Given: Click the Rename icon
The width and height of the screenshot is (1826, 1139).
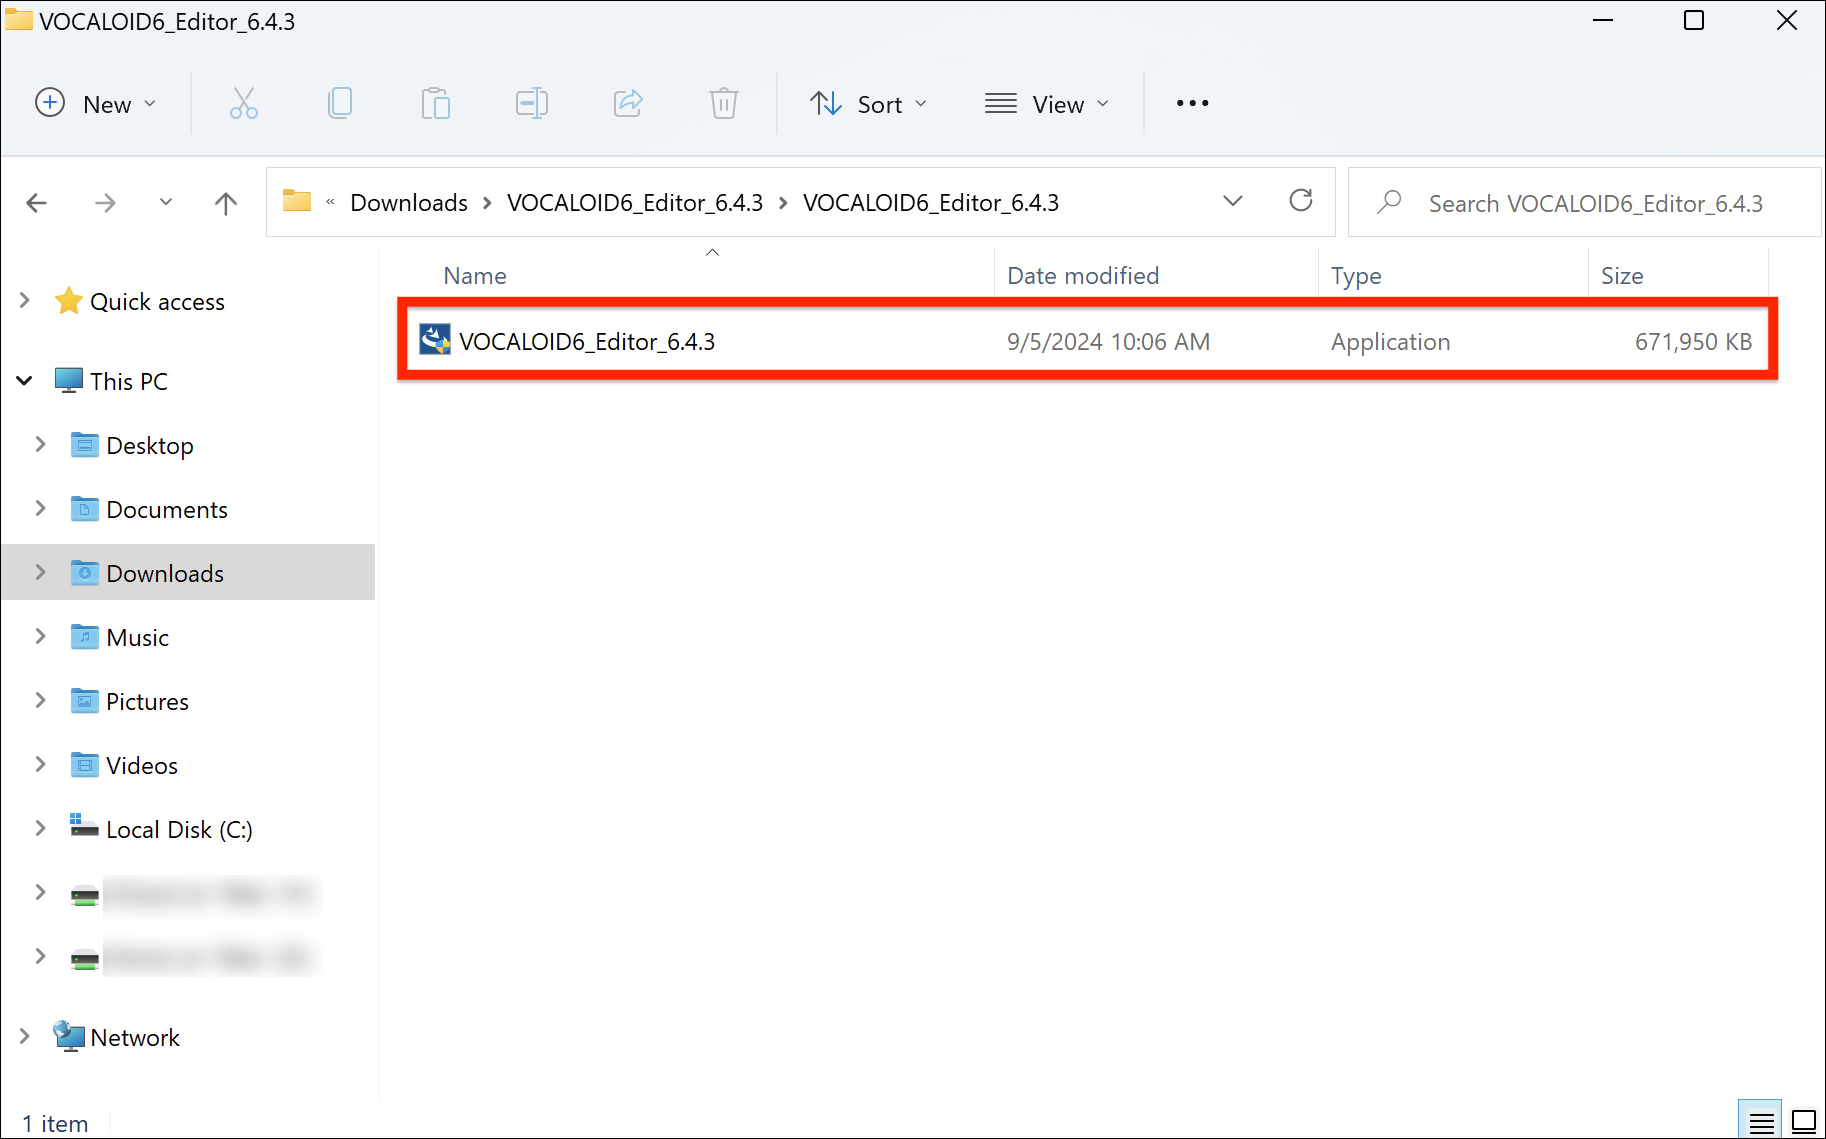Looking at the screenshot, I should [x=531, y=103].
